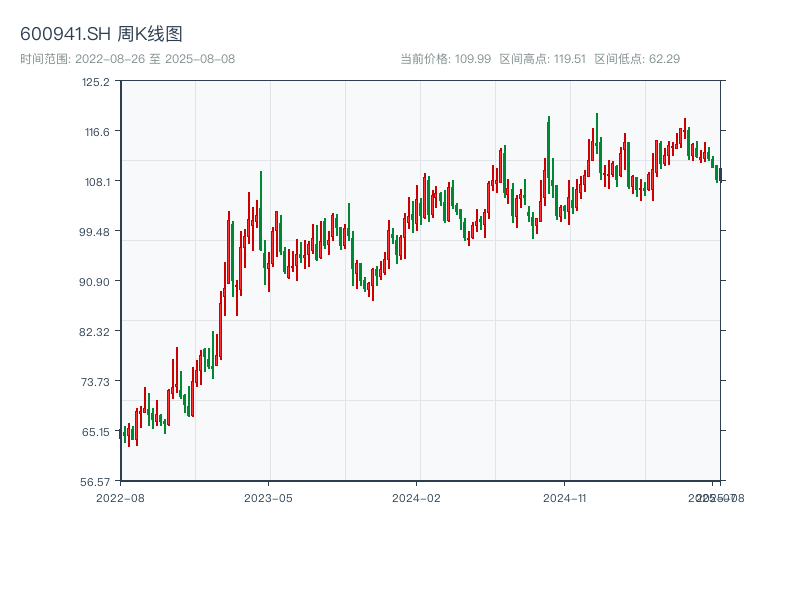Click the y-axis value 116.6
The width and height of the screenshot is (800, 600).
97,132
